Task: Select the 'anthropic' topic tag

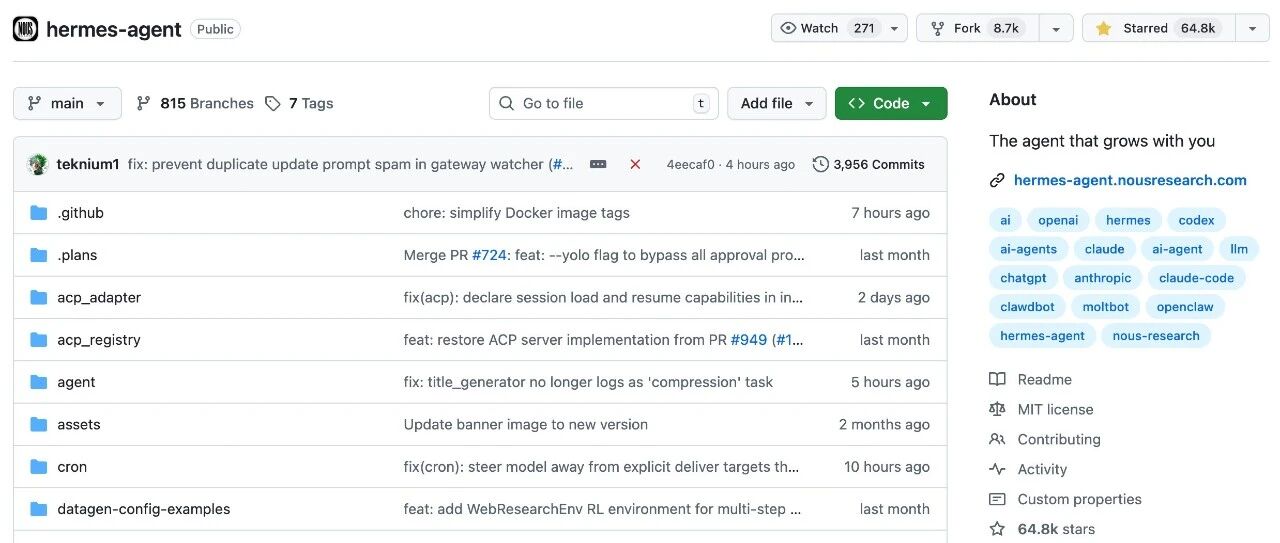Action: tap(1103, 278)
